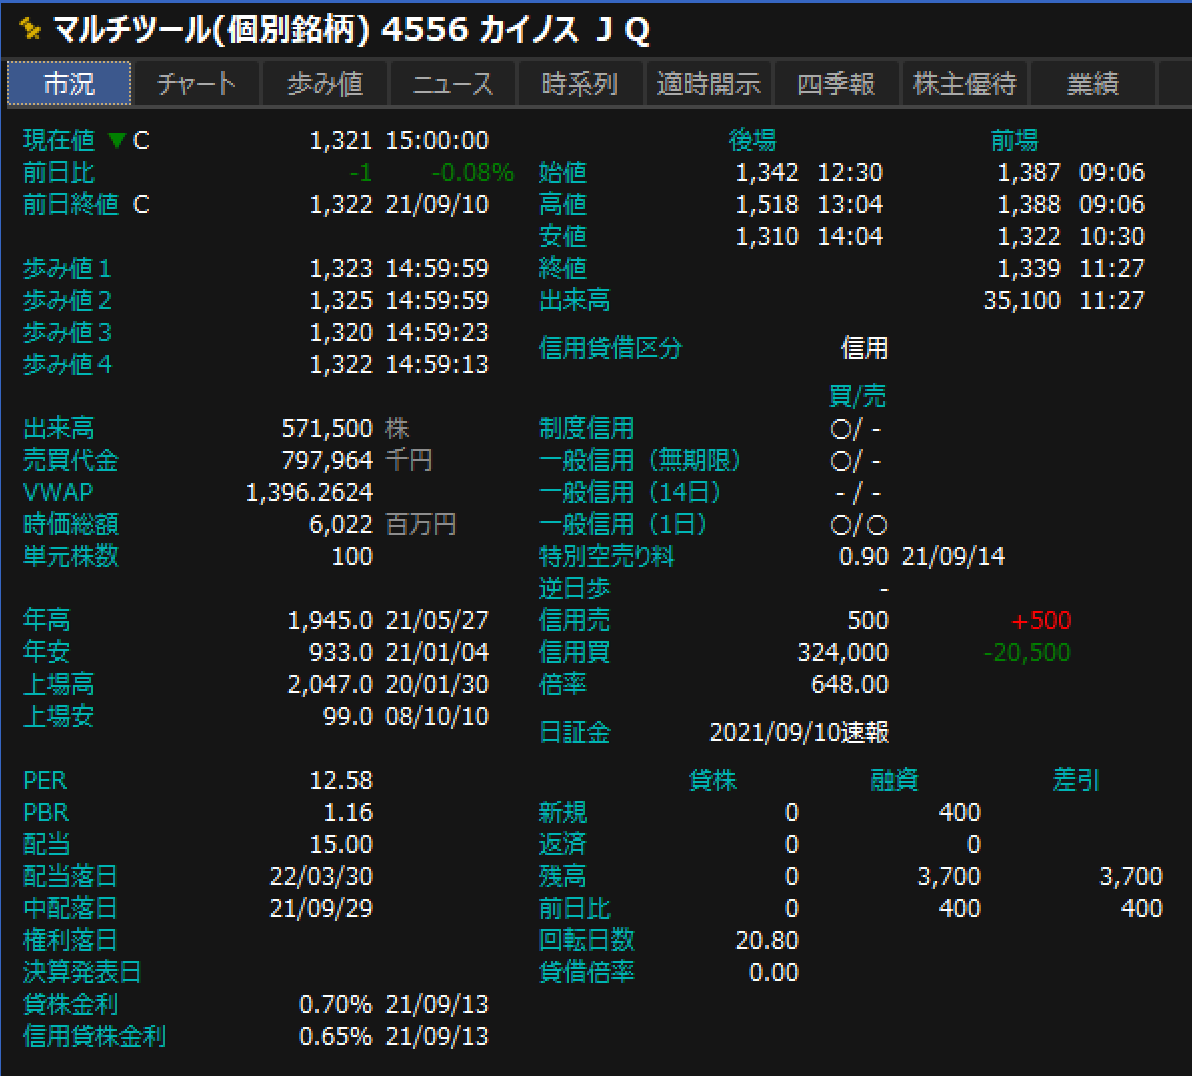View the 四季報 tab
Screen dimensions: 1192x1076
pyautogui.click(x=836, y=84)
